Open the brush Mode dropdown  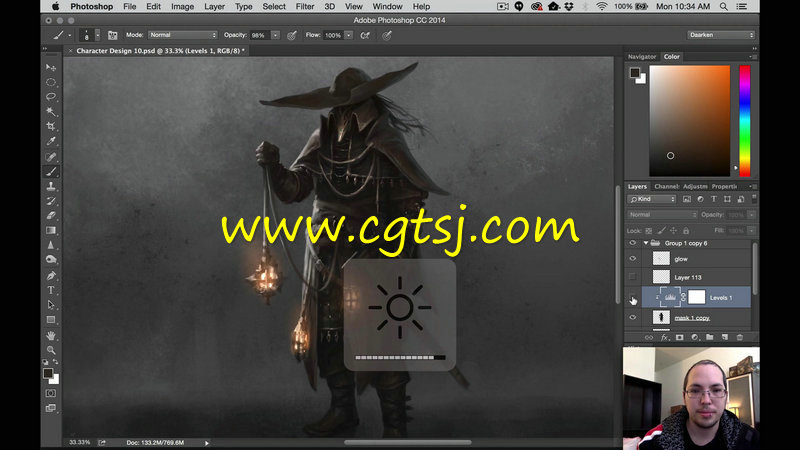[183, 35]
